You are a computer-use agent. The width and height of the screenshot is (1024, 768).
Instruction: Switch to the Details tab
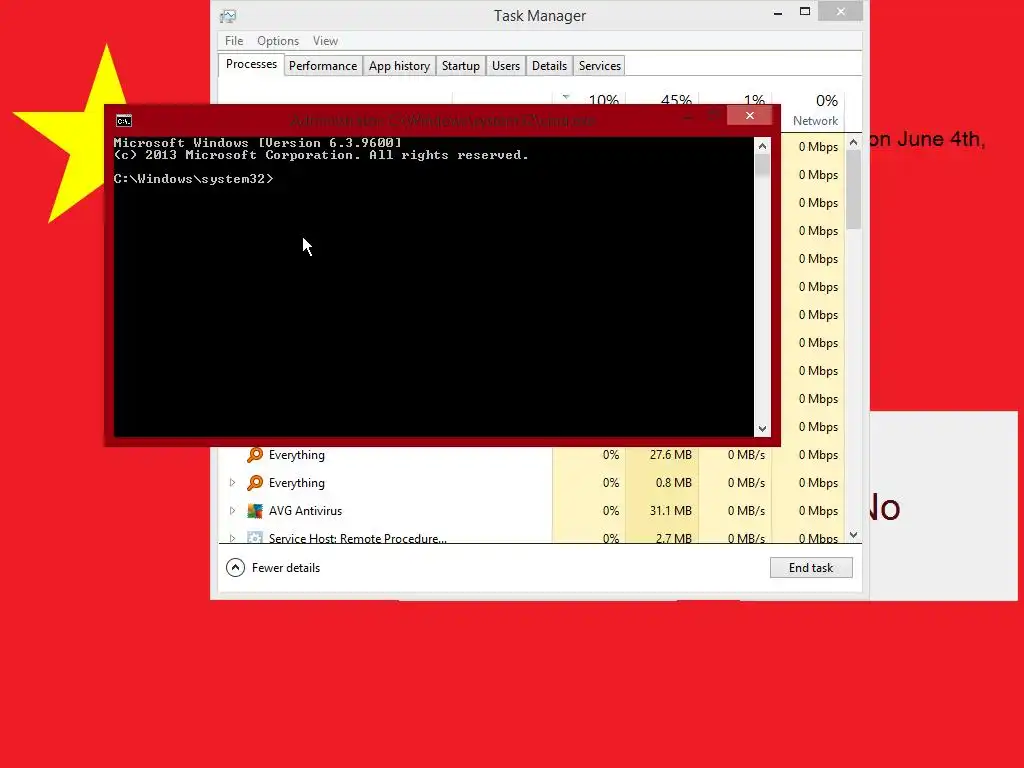pos(549,65)
